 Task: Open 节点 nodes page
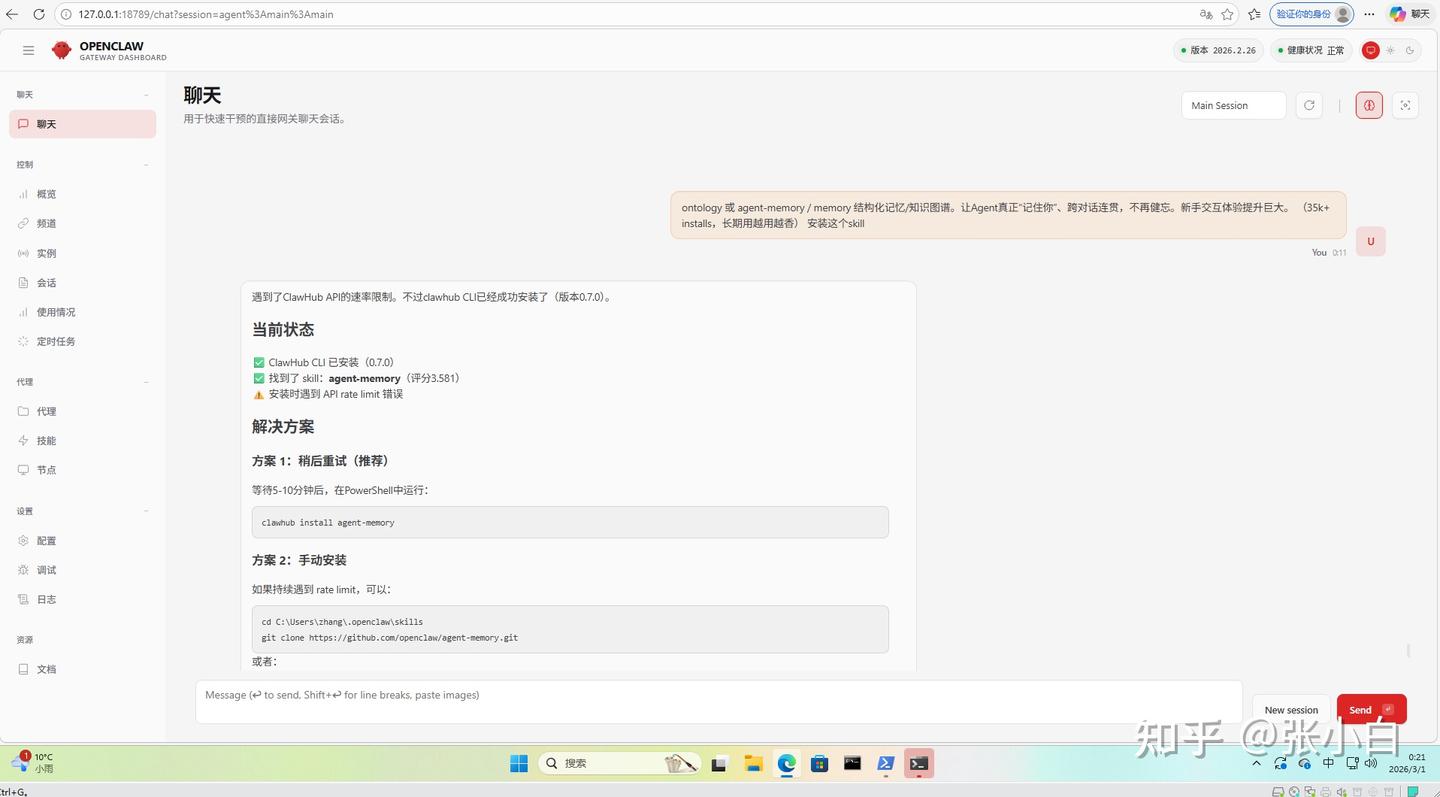click(x=82, y=470)
